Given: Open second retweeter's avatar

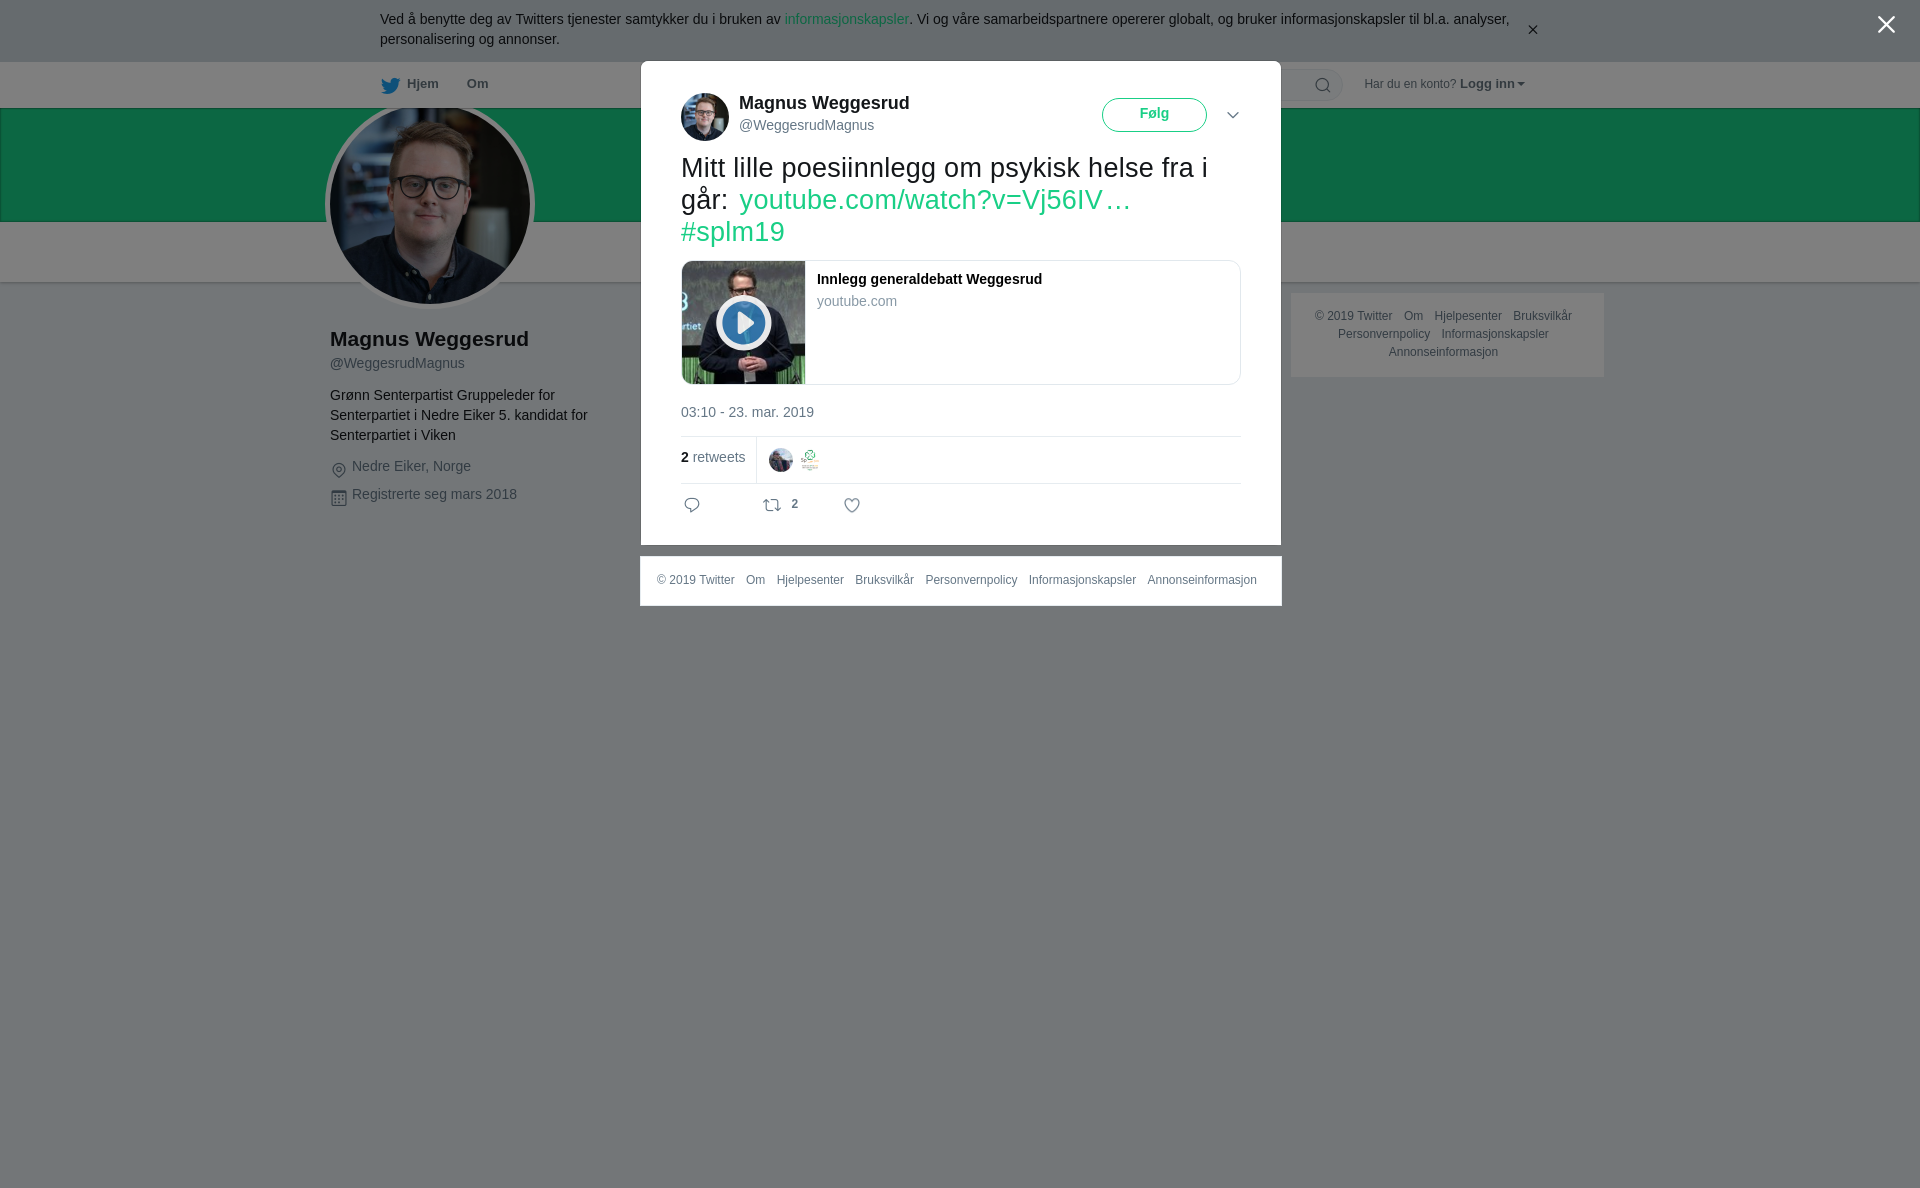Looking at the screenshot, I should coord(809,460).
